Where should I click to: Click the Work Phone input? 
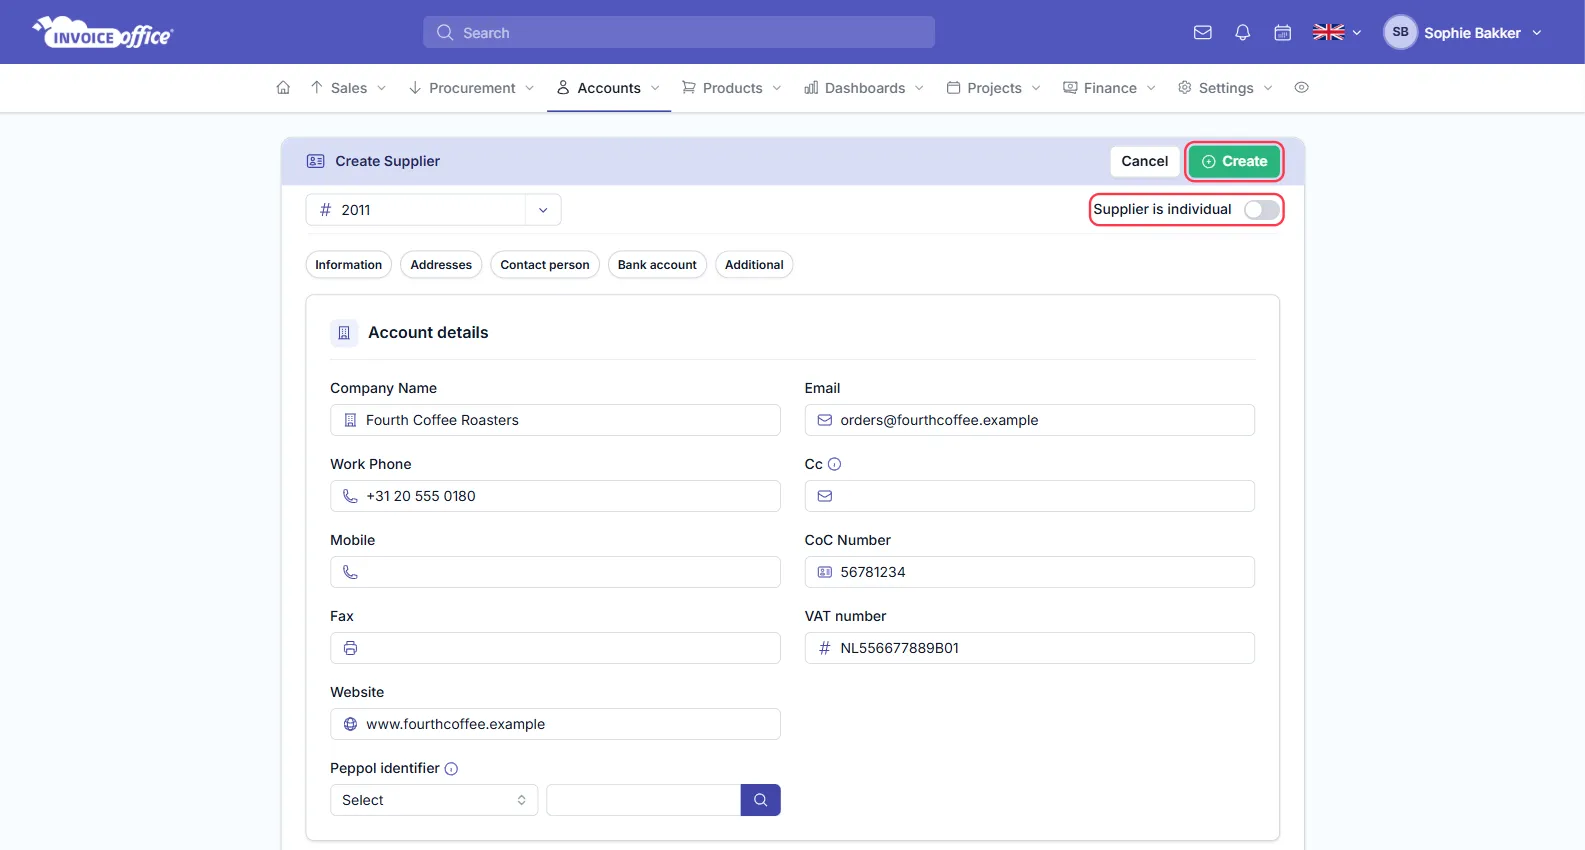pos(555,496)
